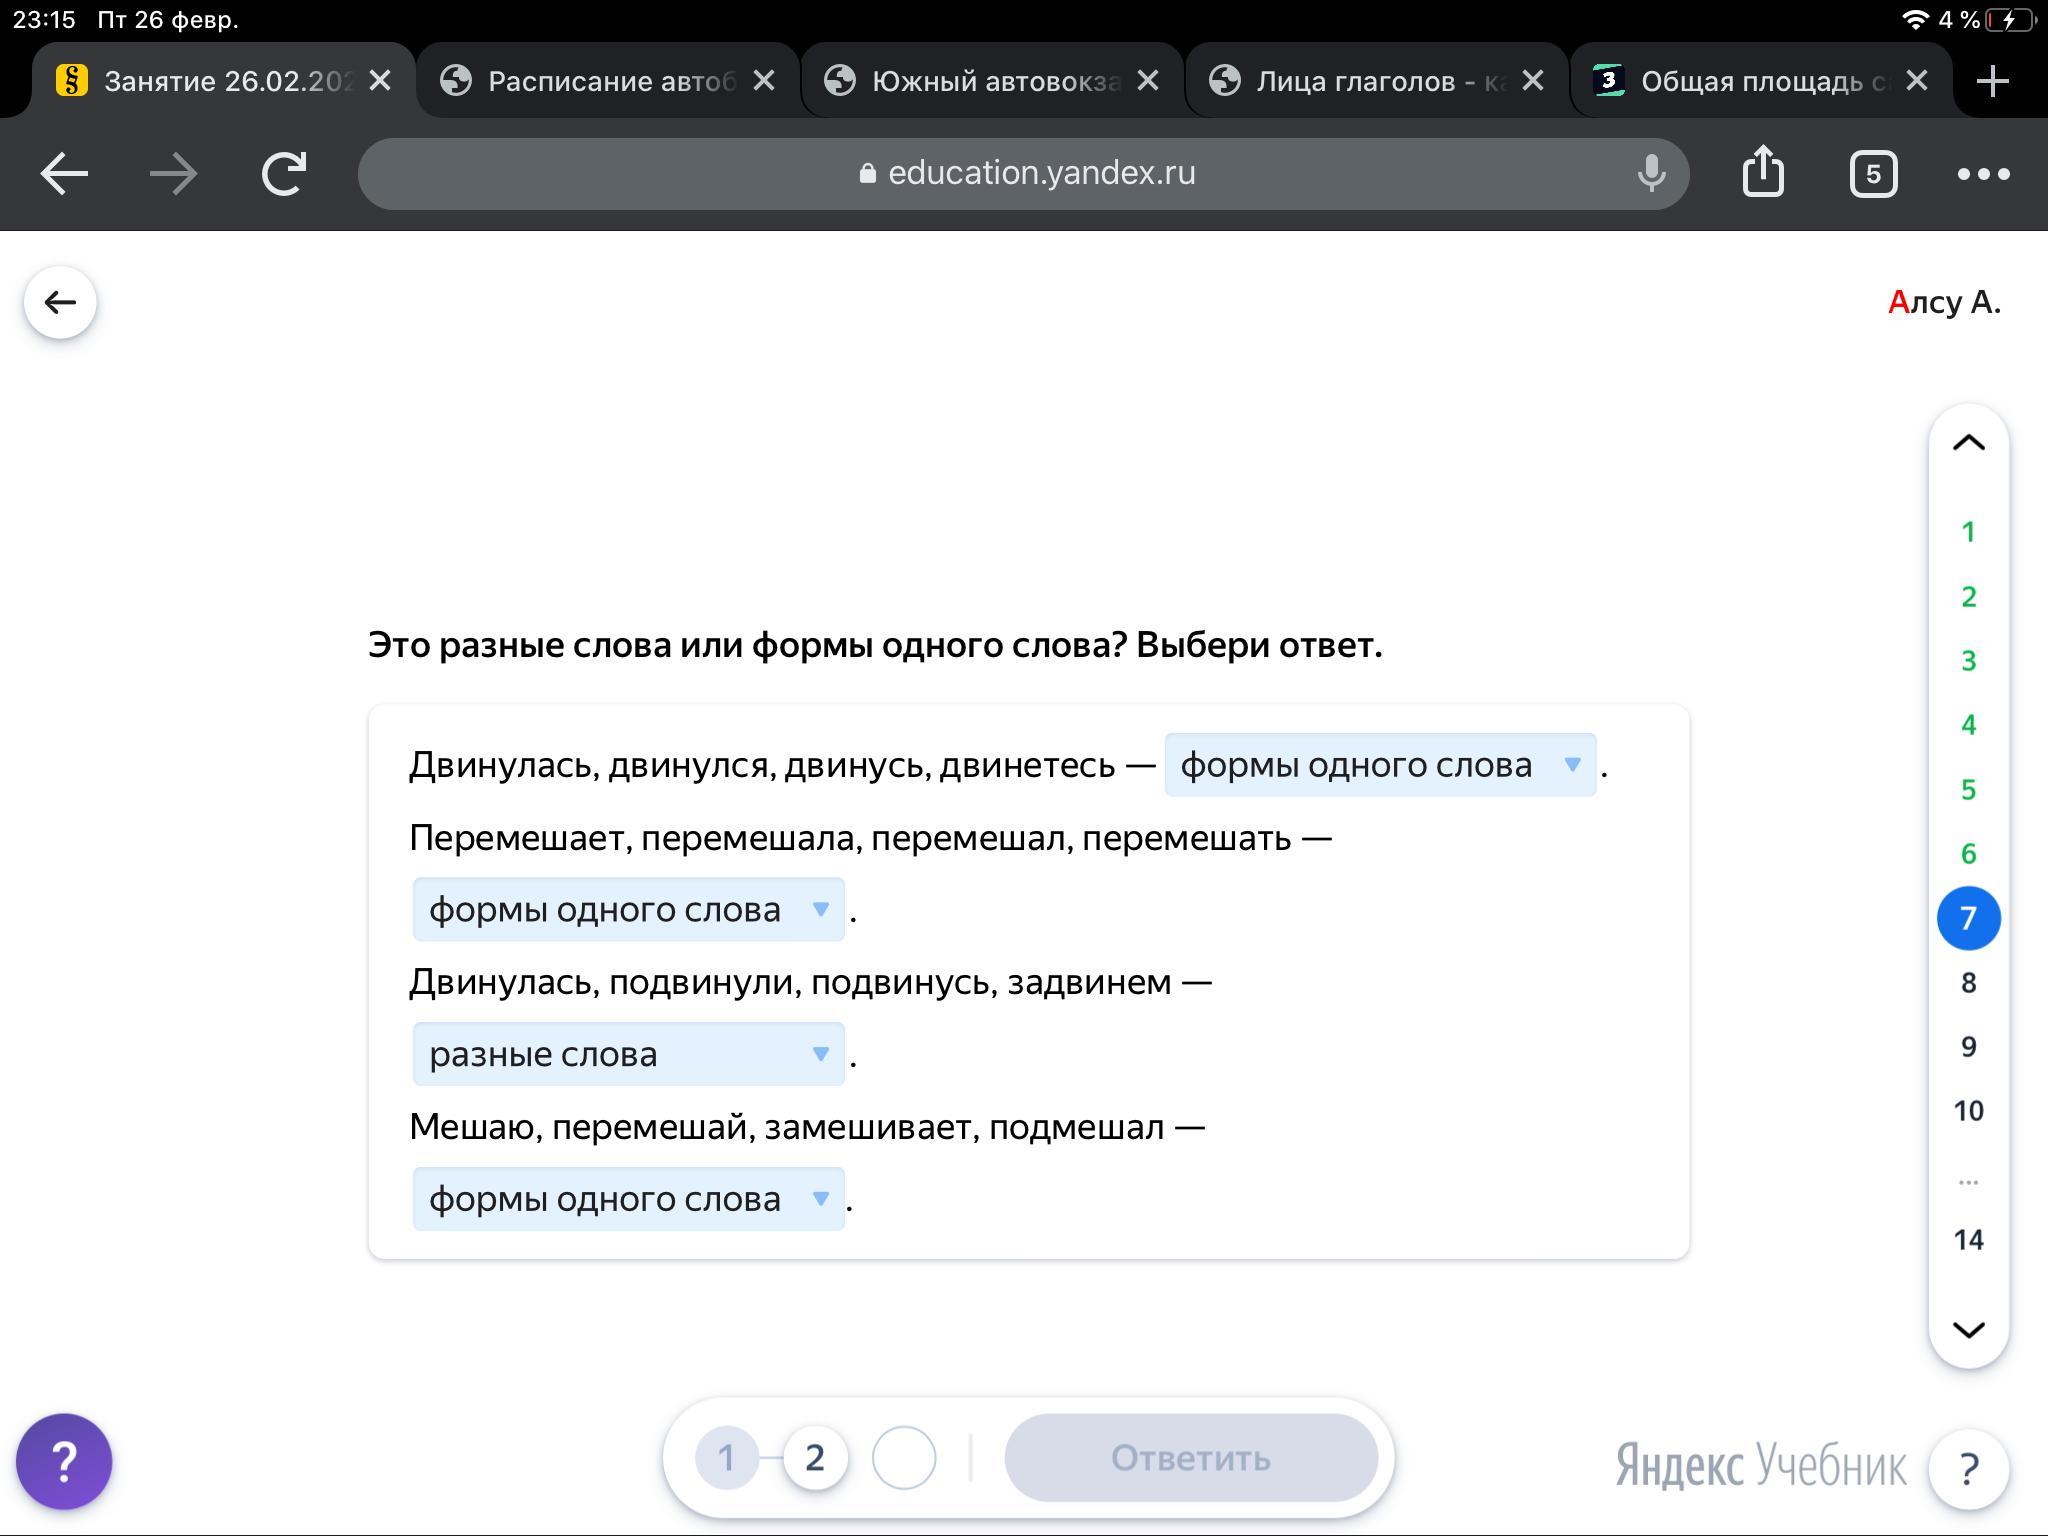Open the tab overview showing 5
This screenshot has height=1536, width=2048.
(1872, 174)
